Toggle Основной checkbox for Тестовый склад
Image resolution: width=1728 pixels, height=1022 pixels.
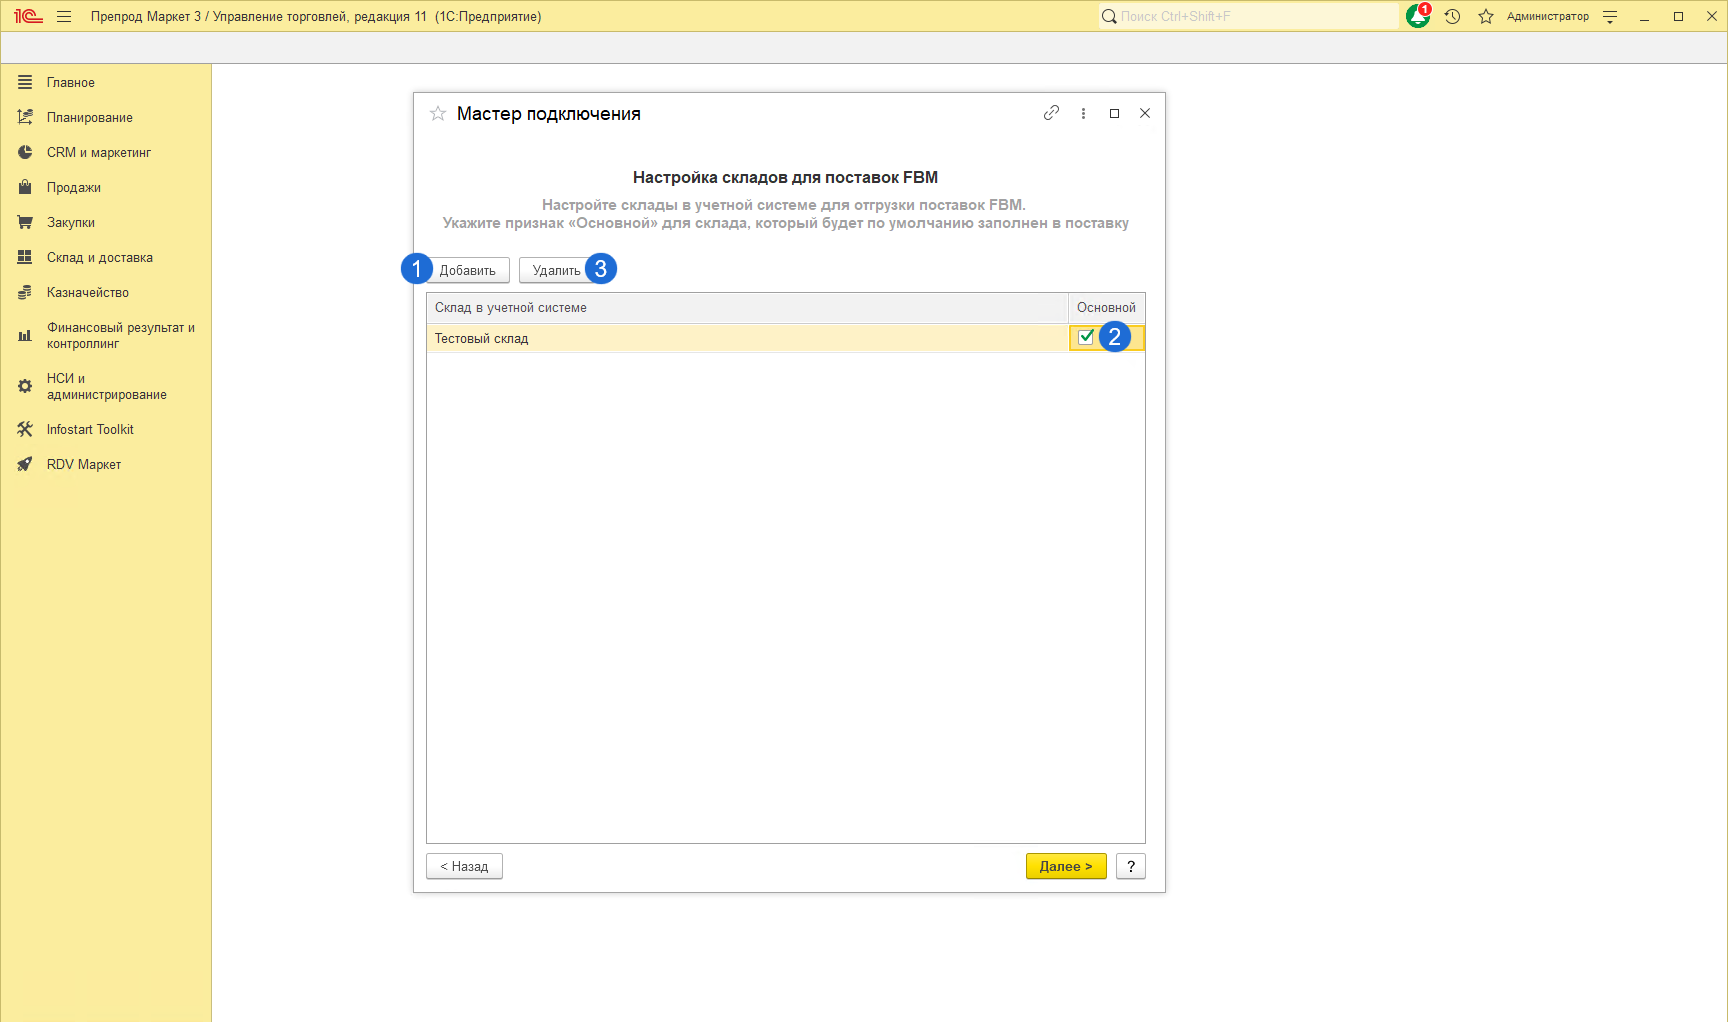(1086, 338)
